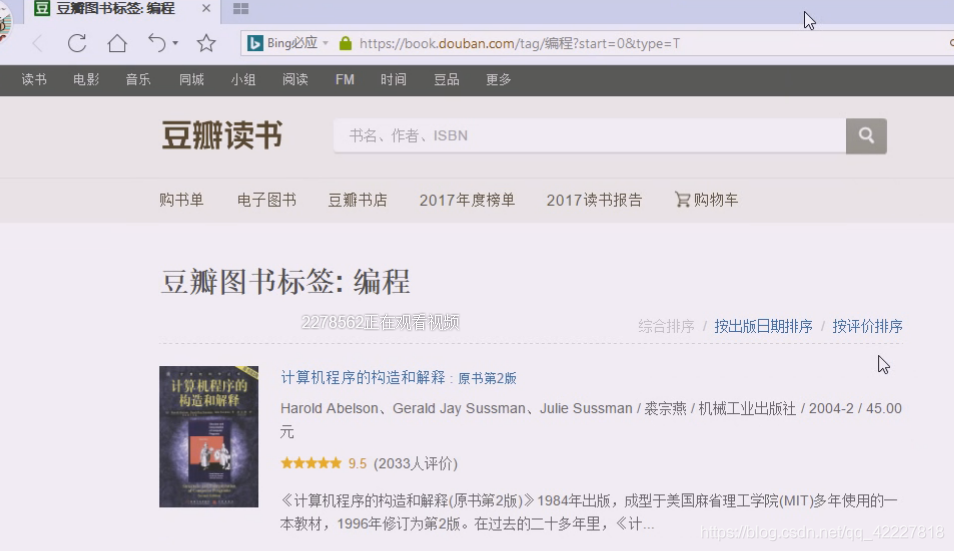Click the page heading 豆瓣图书标签: 编程
This screenshot has height=551, width=954.
pyautogui.click(x=285, y=282)
